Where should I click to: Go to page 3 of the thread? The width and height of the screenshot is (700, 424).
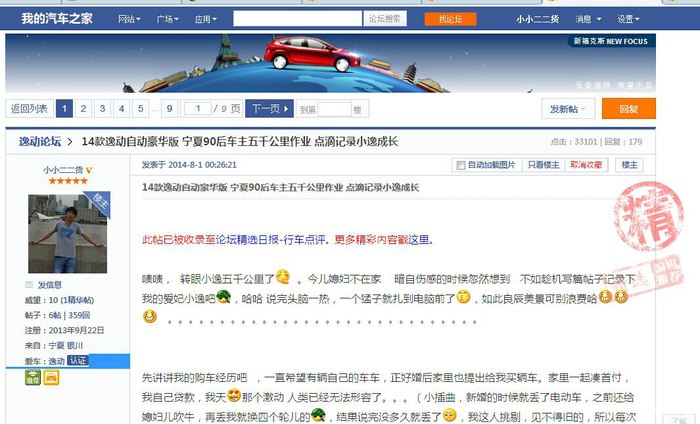pyautogui.click(x=102, y=109)
